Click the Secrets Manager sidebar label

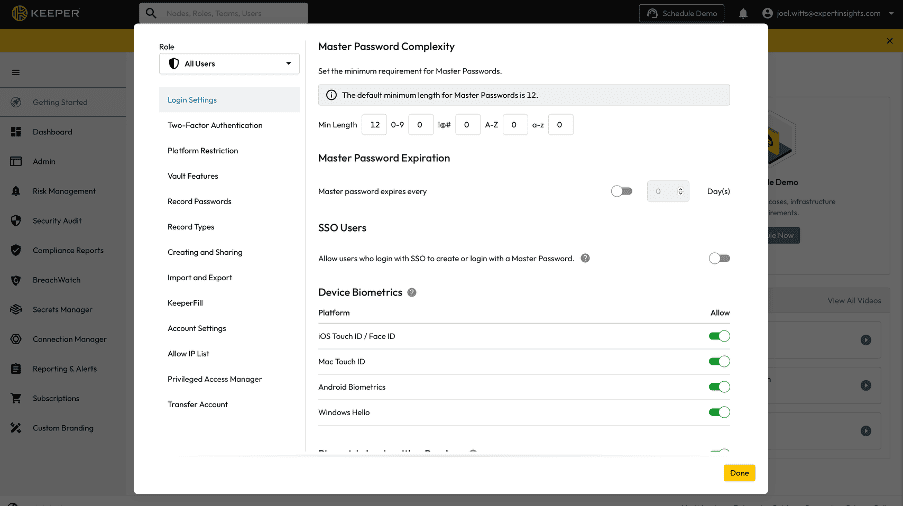[x=62, y=309]
